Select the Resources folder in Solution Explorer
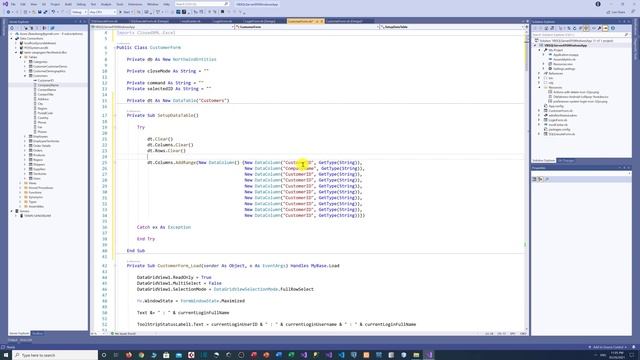The image size is (640, 360). click(555, 87)
